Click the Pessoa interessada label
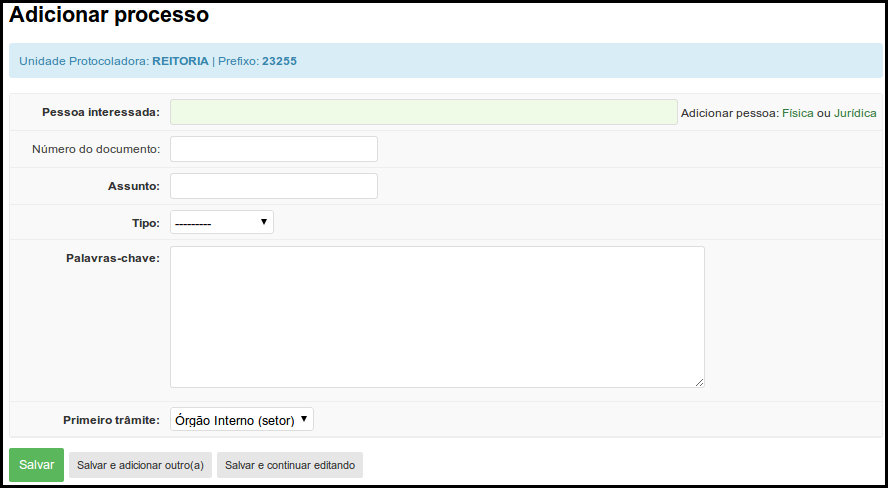The width and height of the screenshot is (888, 488). 101,112
